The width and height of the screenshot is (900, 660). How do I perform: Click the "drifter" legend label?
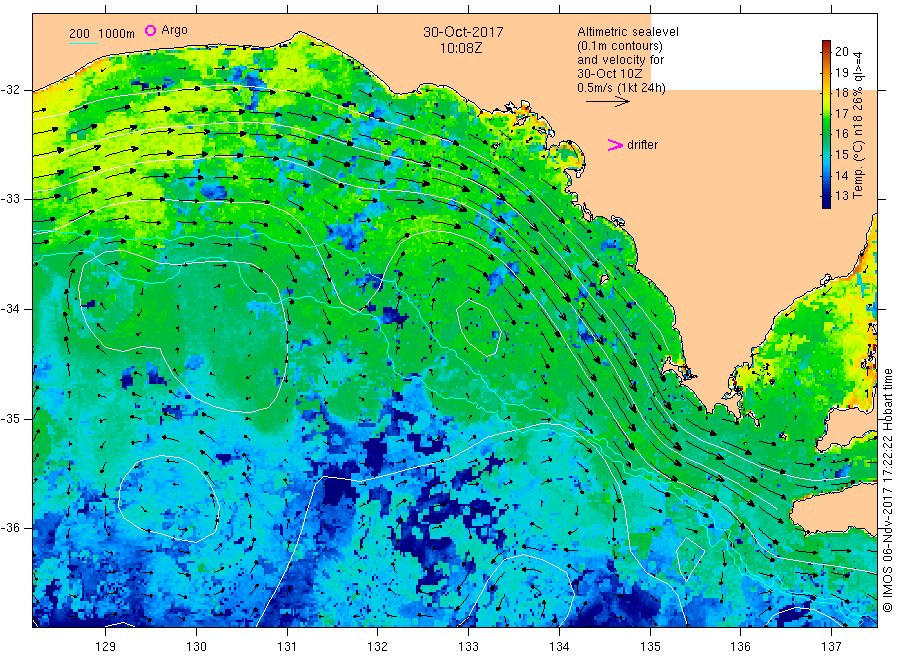tap(642, 145)
